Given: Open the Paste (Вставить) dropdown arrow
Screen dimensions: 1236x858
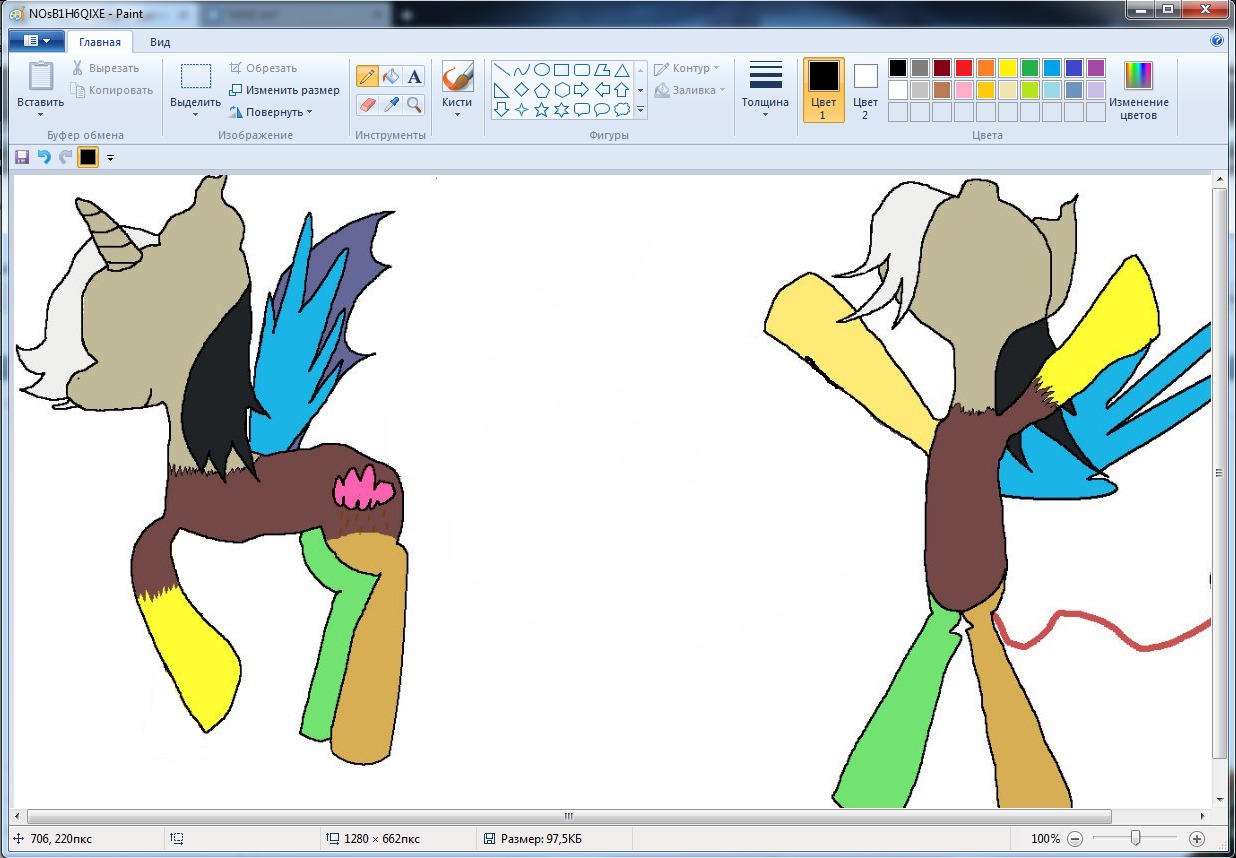Looking at the screenshot, I should (x=41, y=114).
